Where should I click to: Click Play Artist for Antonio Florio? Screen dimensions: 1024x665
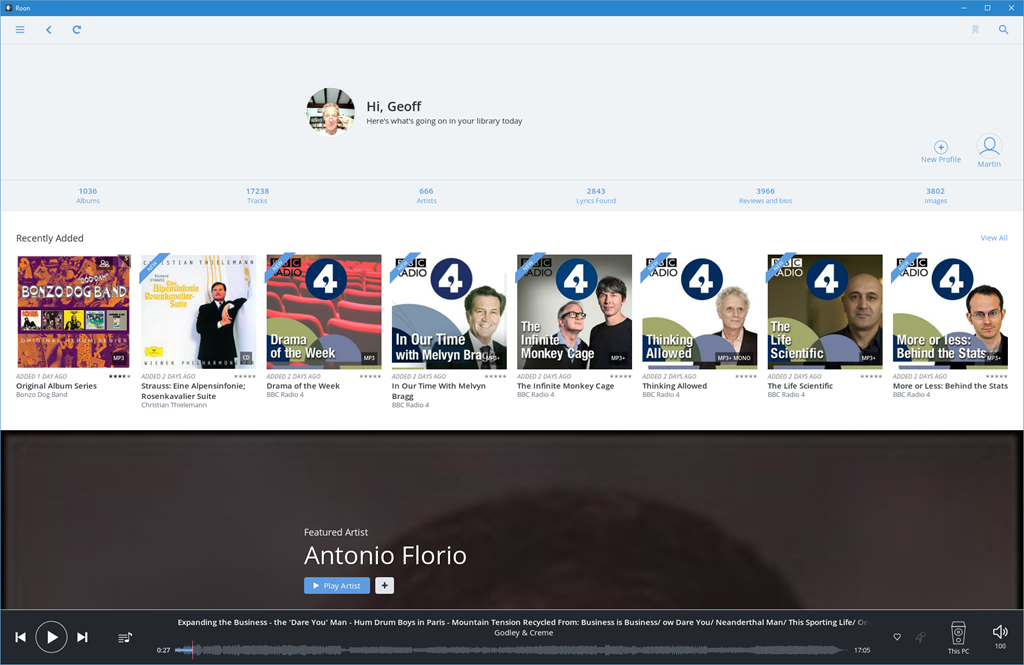click(x=337, y=586)
